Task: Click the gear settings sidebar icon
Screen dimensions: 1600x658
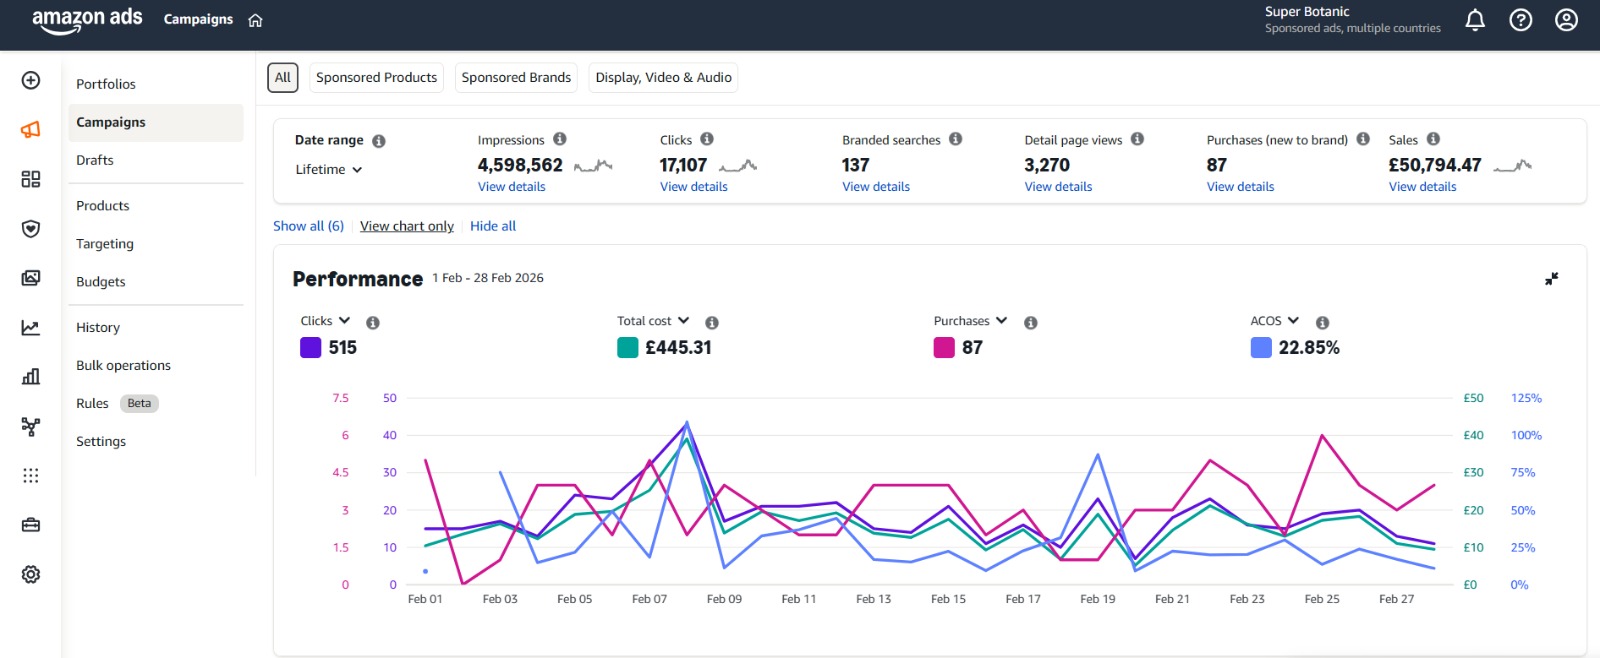Action: (x=31, y=575)
